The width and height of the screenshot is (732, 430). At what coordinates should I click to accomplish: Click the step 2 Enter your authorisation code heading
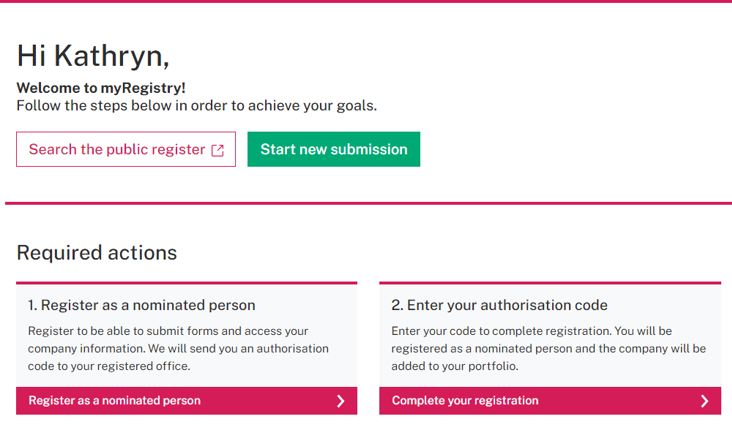click(x=499, y=305)
